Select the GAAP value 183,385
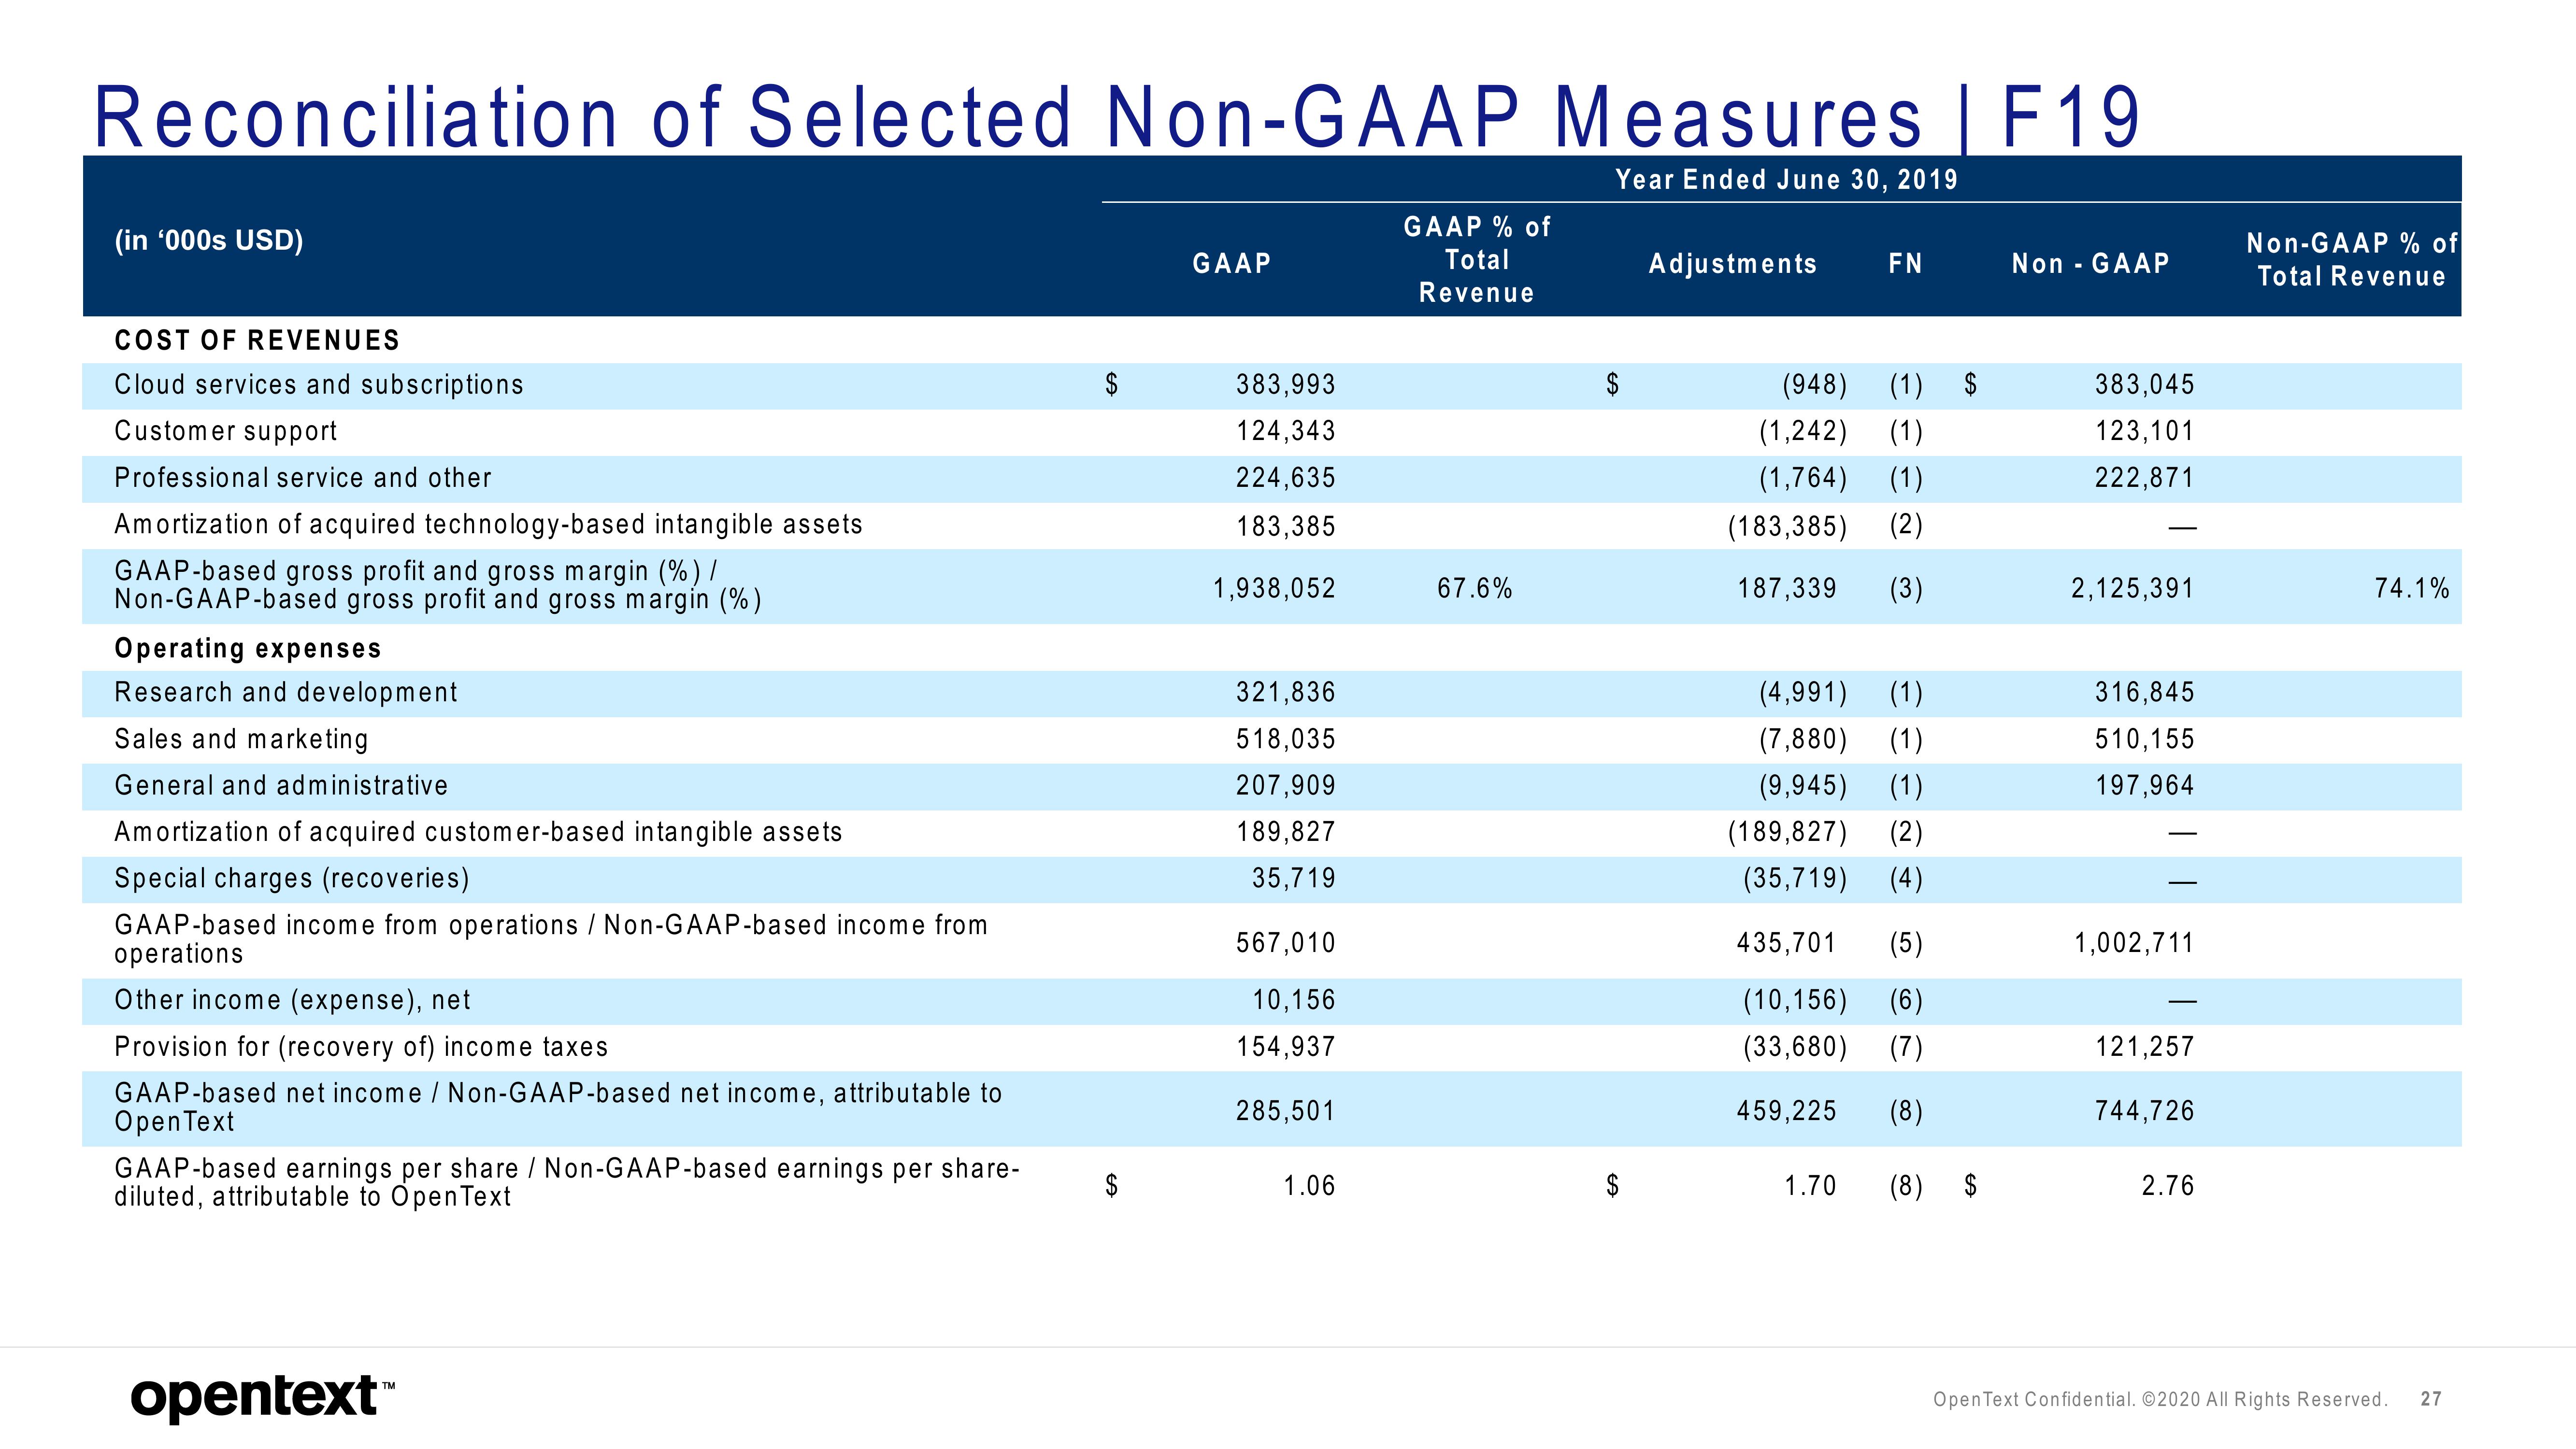Image resolution: width=2576 pixels, height=1449 pixels. tap(1286, 526)
